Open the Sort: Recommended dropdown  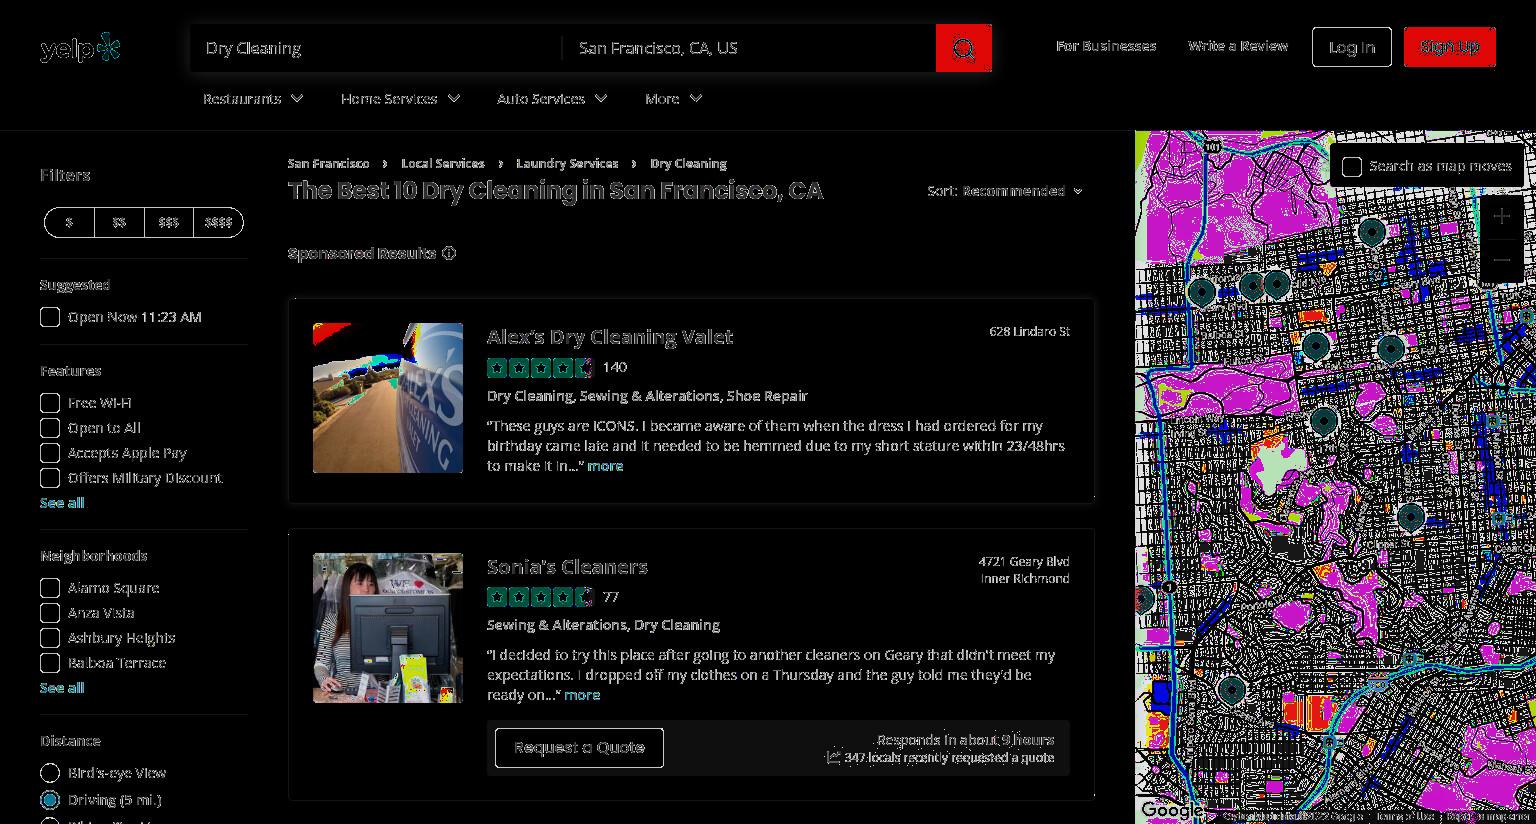pyautogui.click(x=1005, y=191)
